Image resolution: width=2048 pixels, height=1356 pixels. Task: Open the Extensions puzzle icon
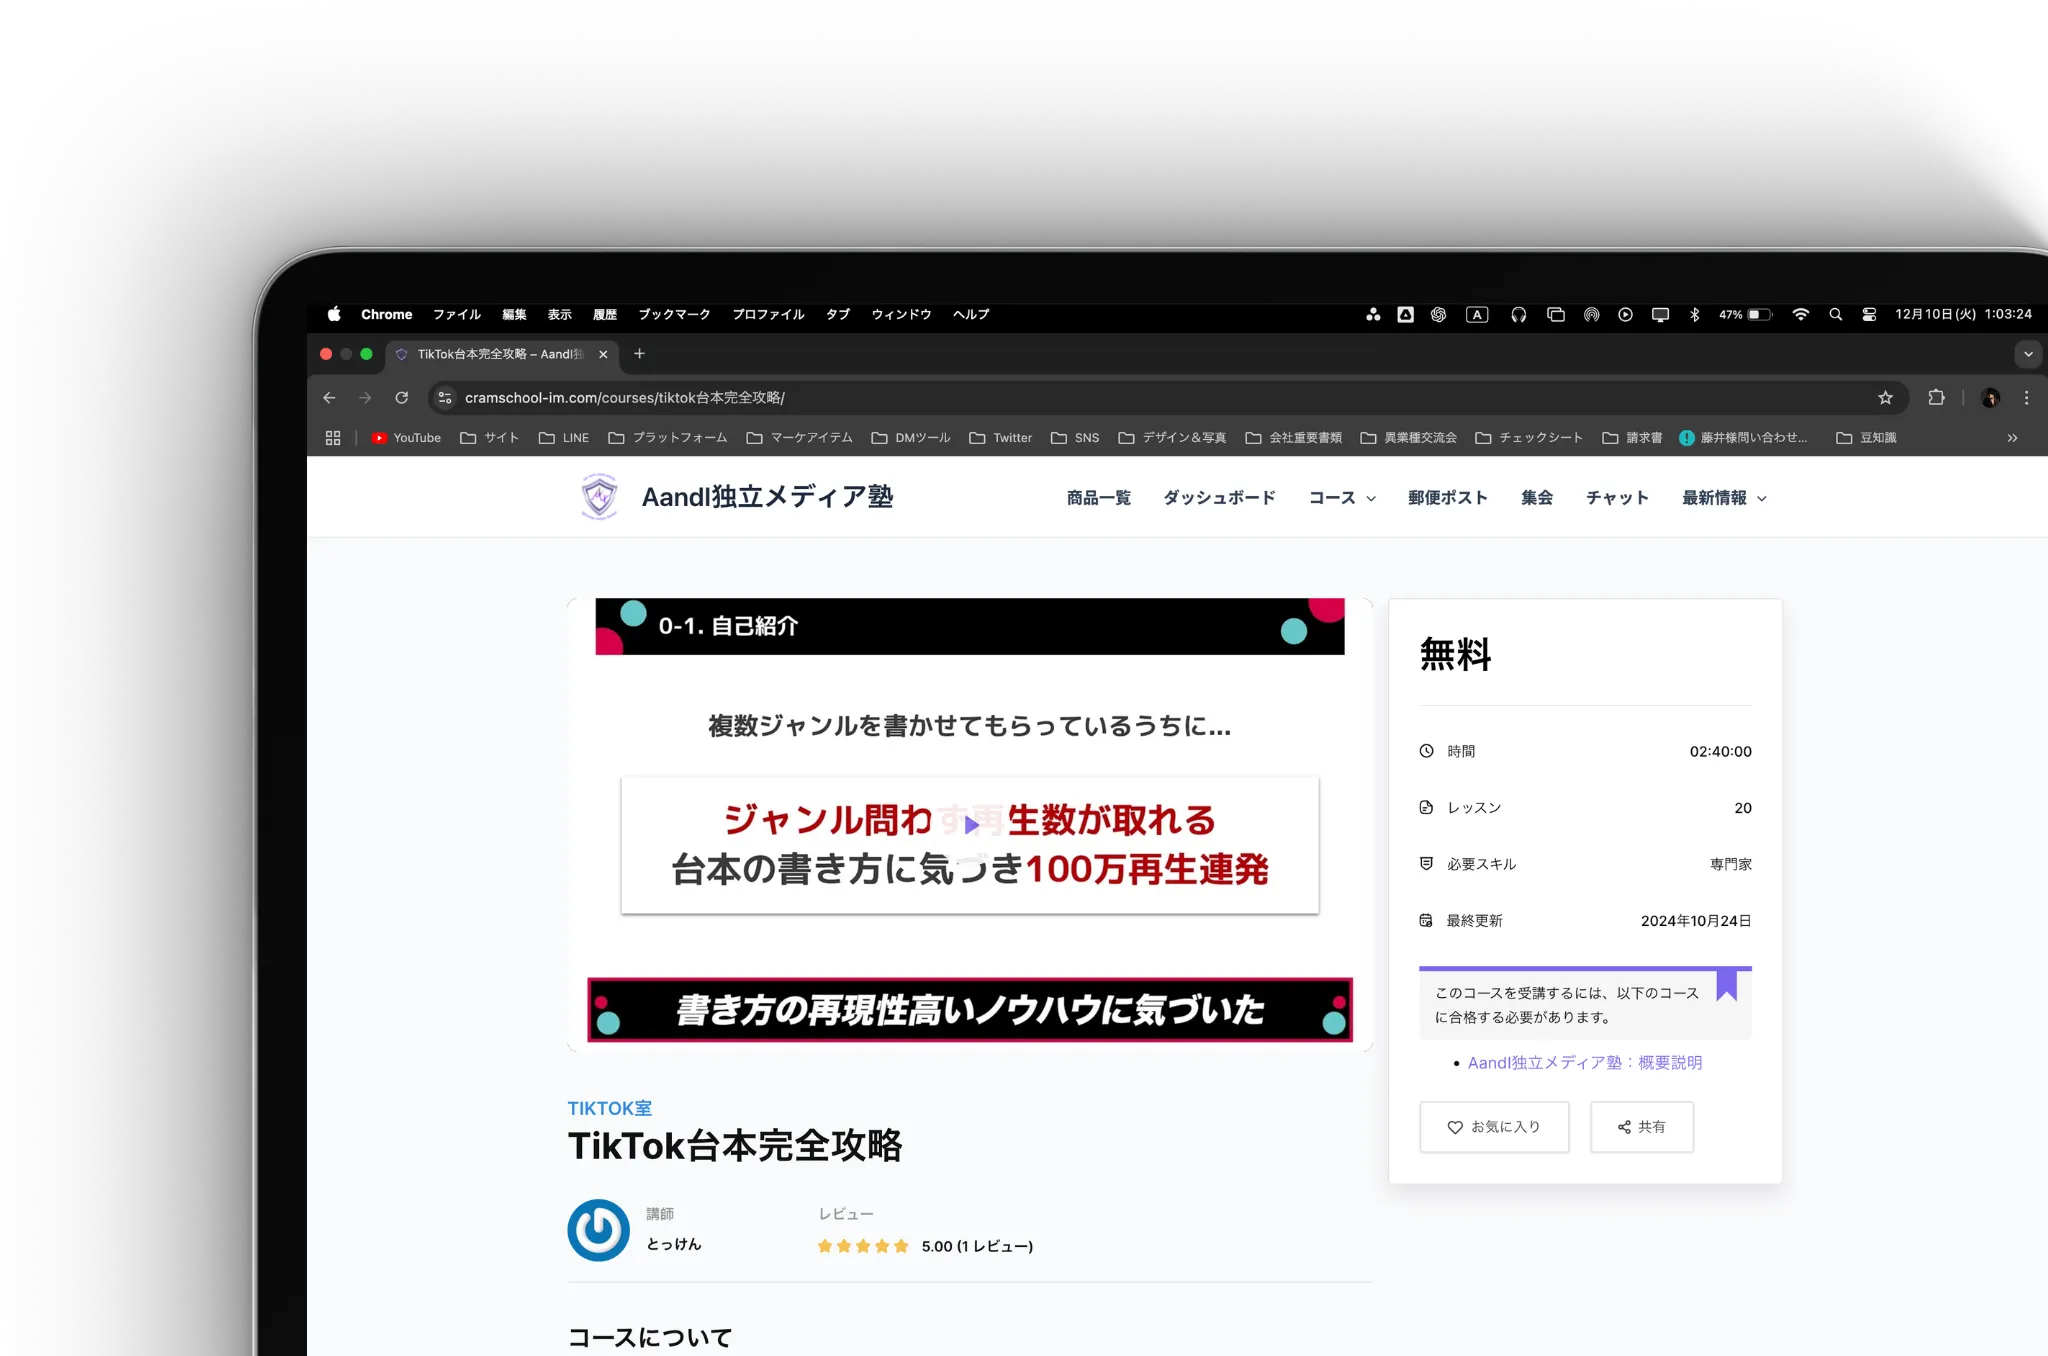[1936, 398]
